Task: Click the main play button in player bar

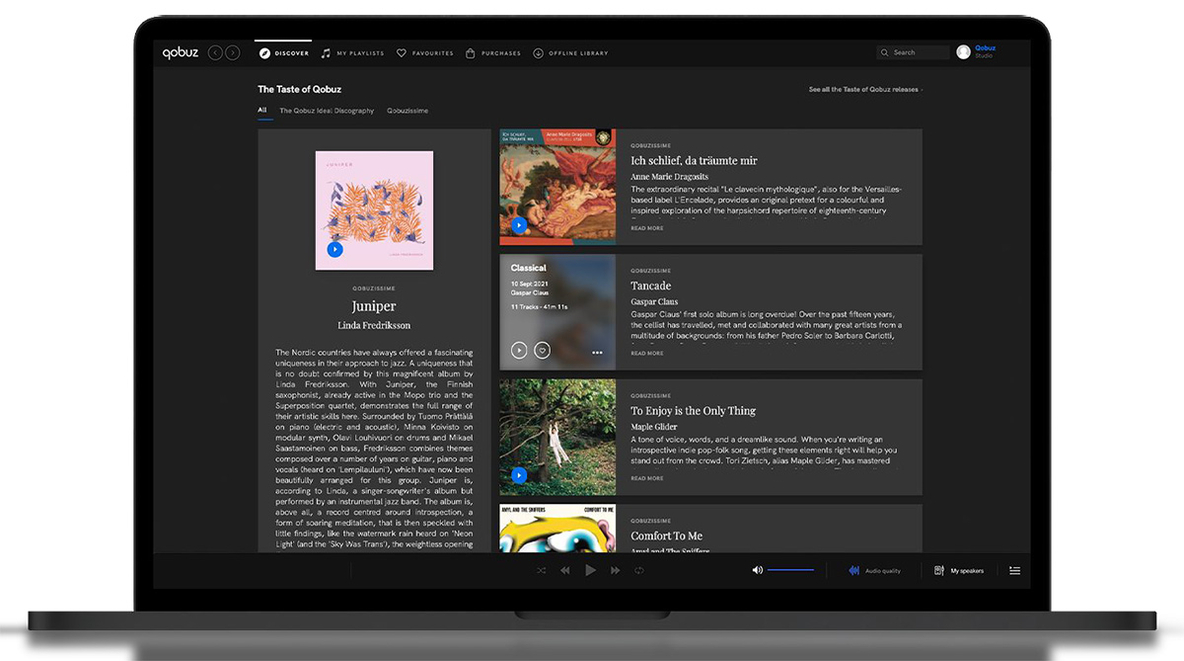Action: tap(590, 570)
